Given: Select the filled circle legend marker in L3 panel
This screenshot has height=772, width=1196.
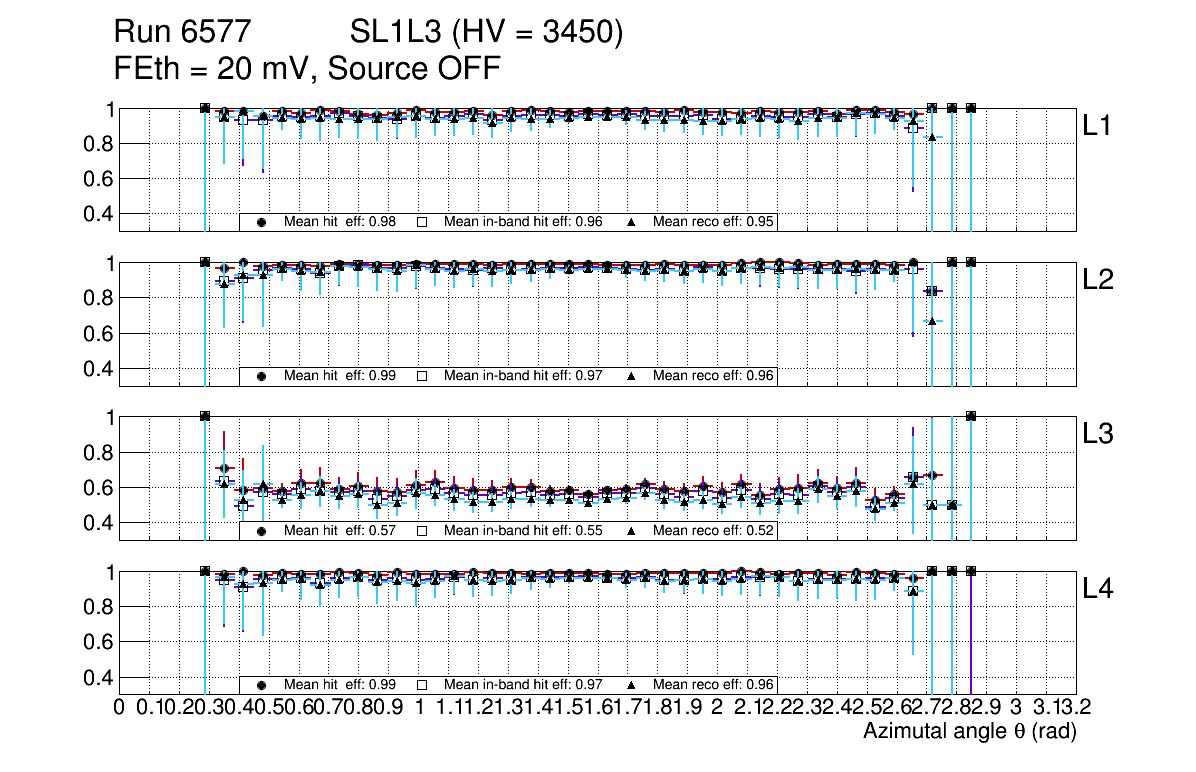Looking at the screenshot, I should click(261, 531).
